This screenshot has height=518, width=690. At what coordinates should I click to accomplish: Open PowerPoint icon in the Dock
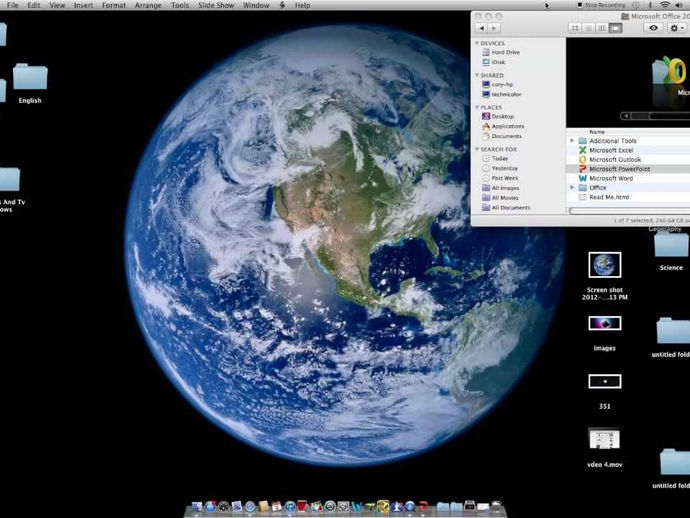coord(423,507)
